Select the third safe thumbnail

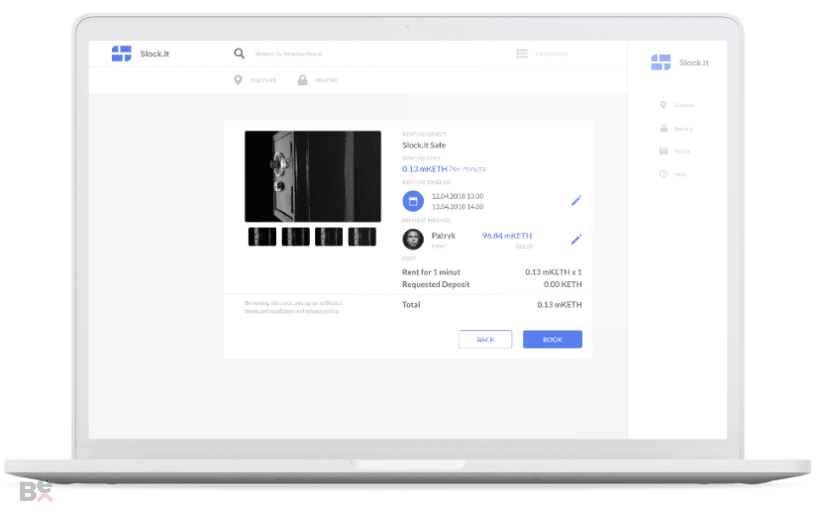click(x=329, y=237)
